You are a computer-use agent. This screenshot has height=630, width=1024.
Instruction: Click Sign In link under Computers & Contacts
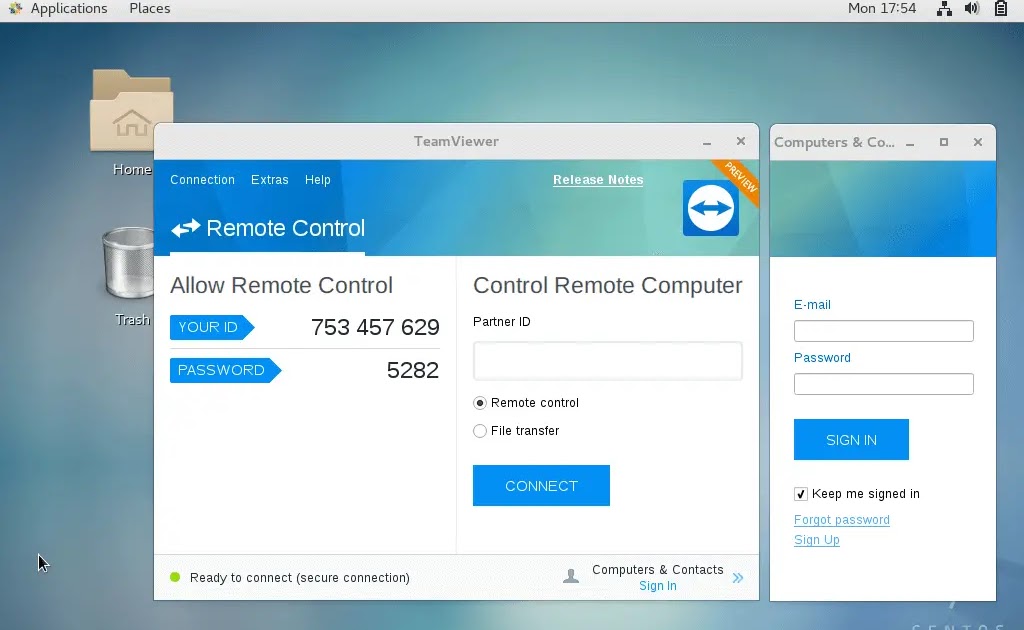(658, 586)
